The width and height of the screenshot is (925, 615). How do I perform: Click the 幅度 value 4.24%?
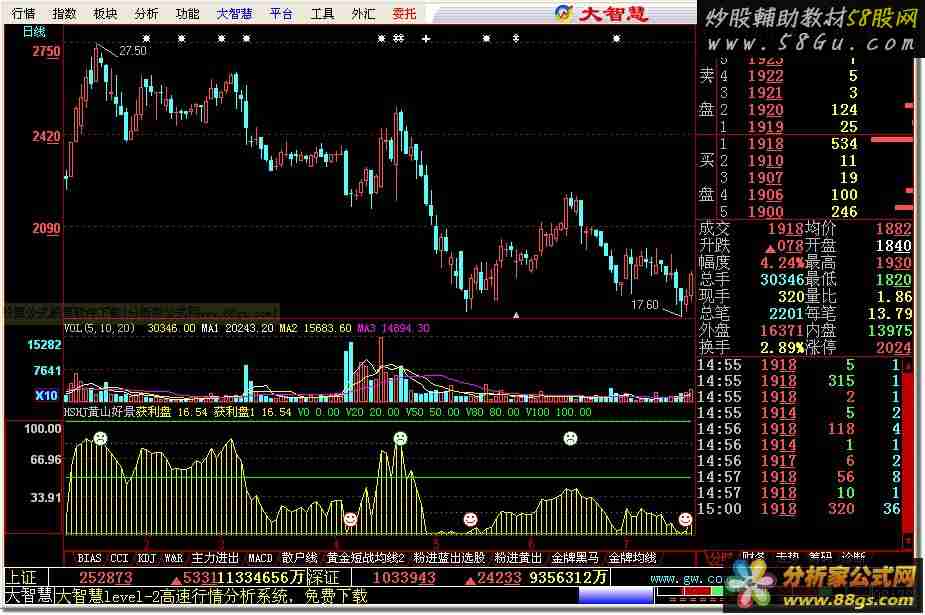point(781,262)
